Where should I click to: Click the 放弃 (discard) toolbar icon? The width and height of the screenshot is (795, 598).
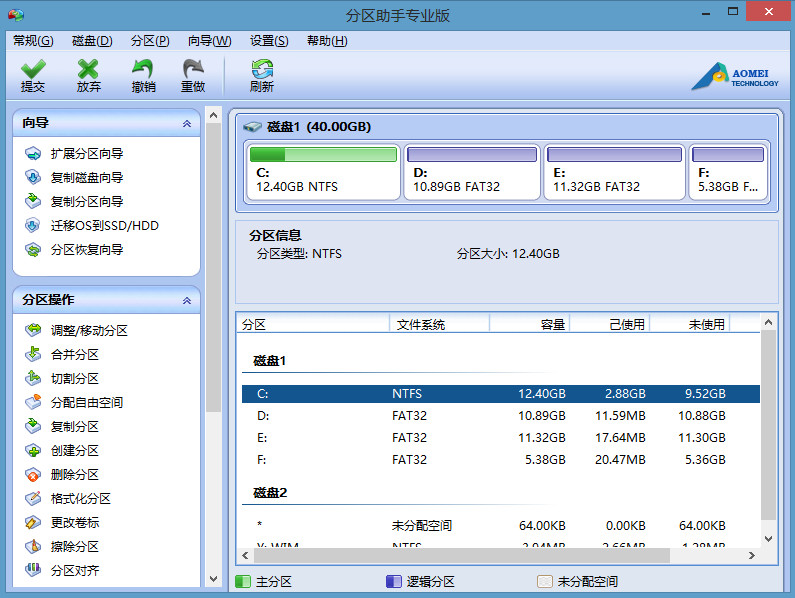[89, 75]
